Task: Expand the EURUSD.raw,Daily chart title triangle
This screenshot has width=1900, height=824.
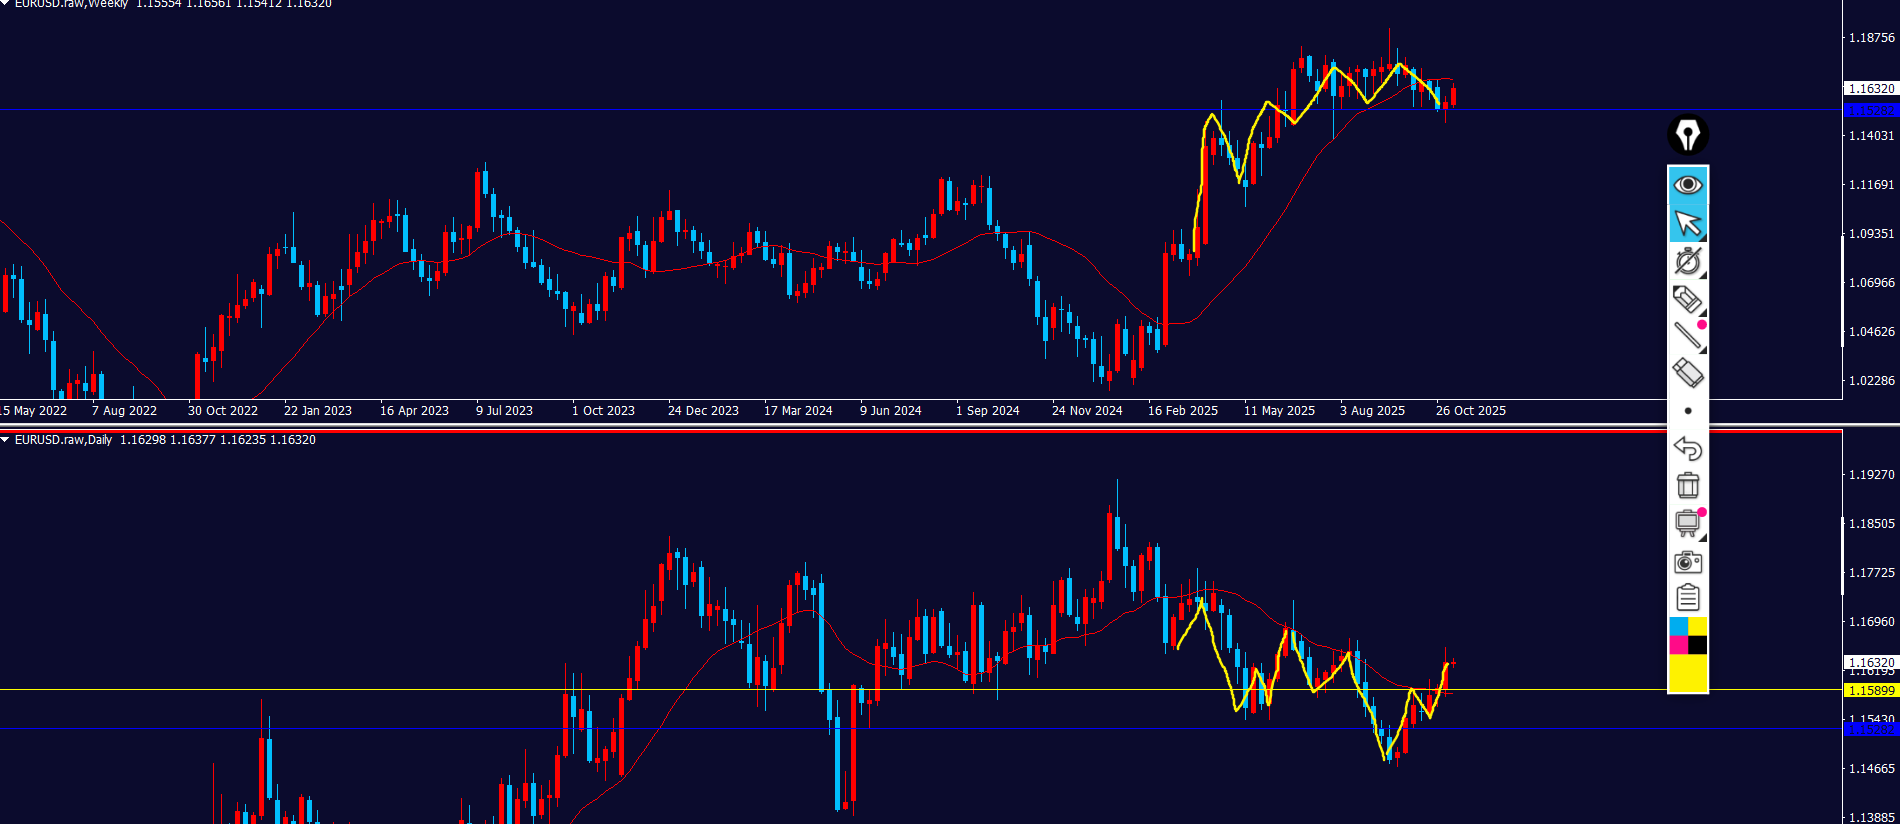Action: pos(5,440)
